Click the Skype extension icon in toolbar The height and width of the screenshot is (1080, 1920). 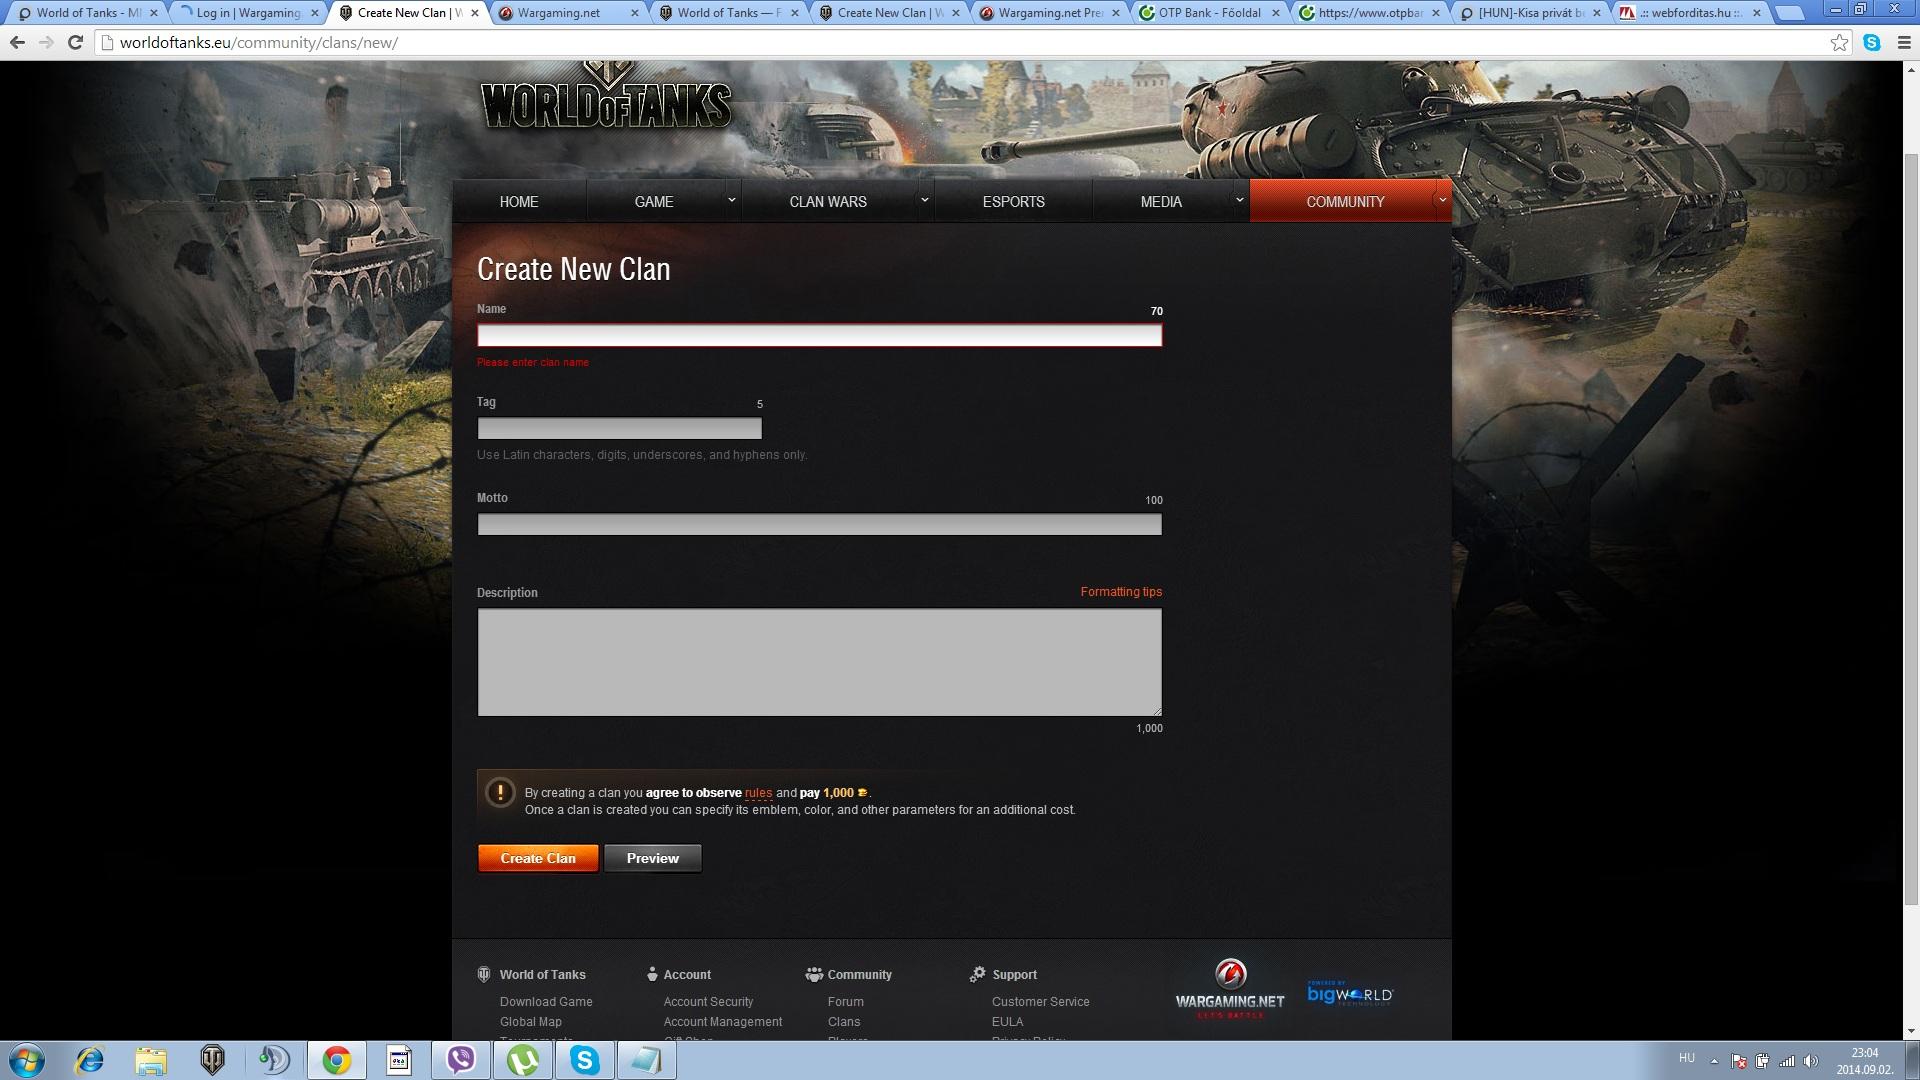coord(1872,43)
